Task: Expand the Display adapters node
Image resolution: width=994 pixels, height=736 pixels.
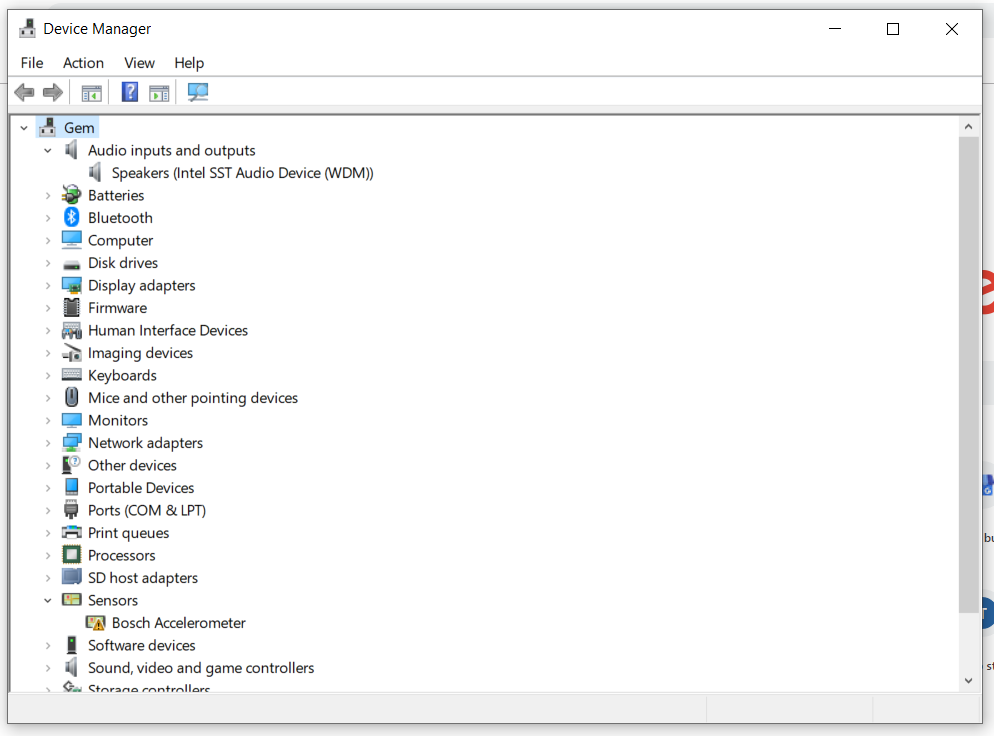Action: 48,285
